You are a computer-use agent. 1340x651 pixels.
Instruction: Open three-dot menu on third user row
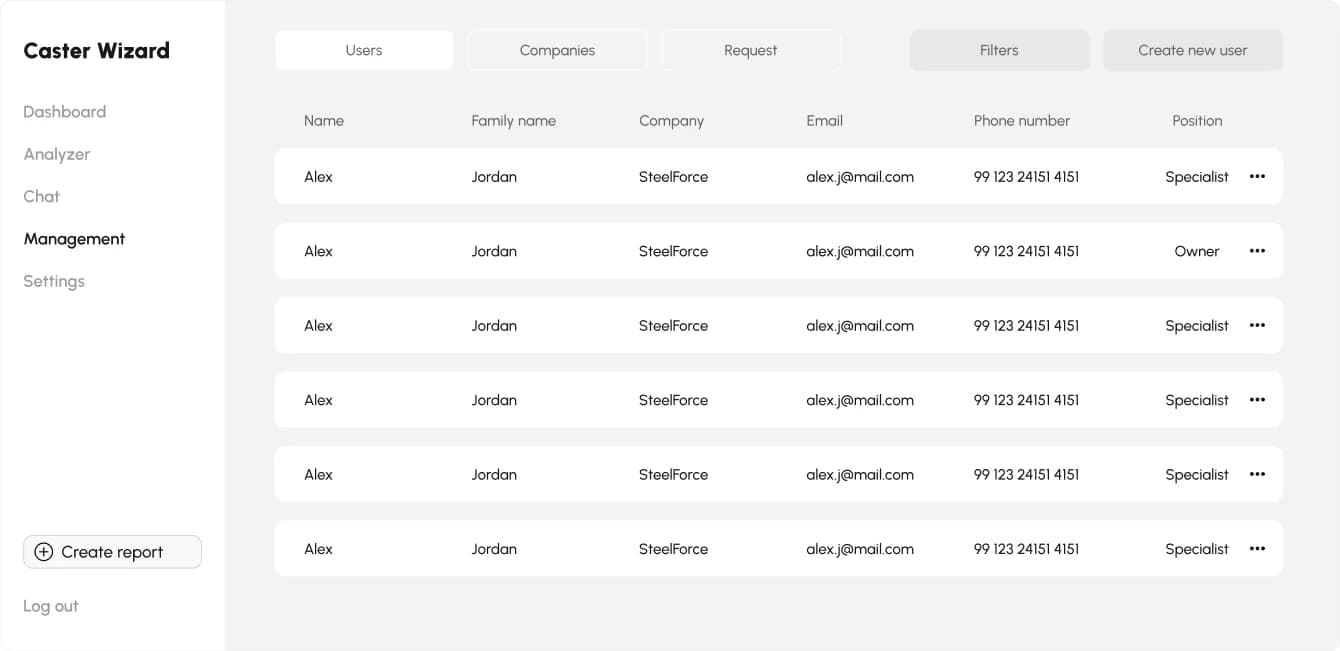pos(1257,325)
